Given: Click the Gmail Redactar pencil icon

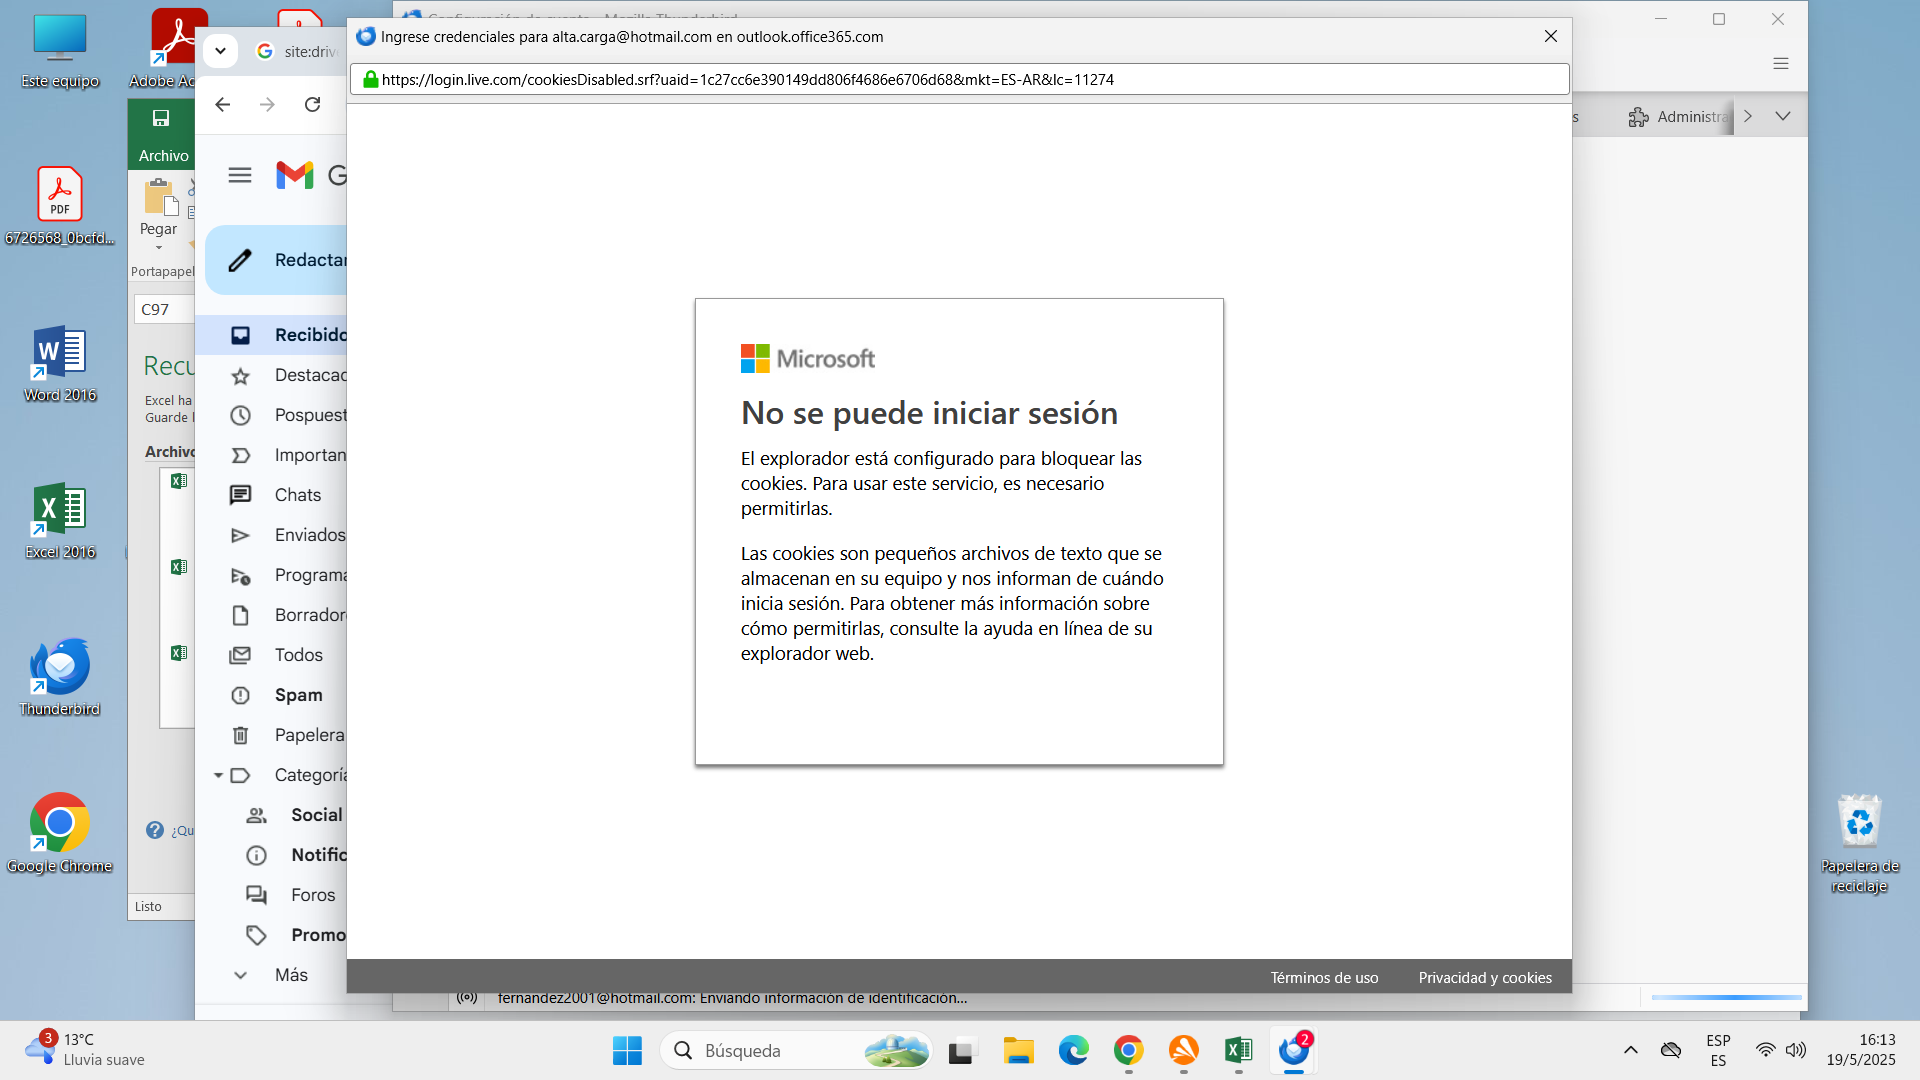Looking at the screenshot, I should (240, 260).
